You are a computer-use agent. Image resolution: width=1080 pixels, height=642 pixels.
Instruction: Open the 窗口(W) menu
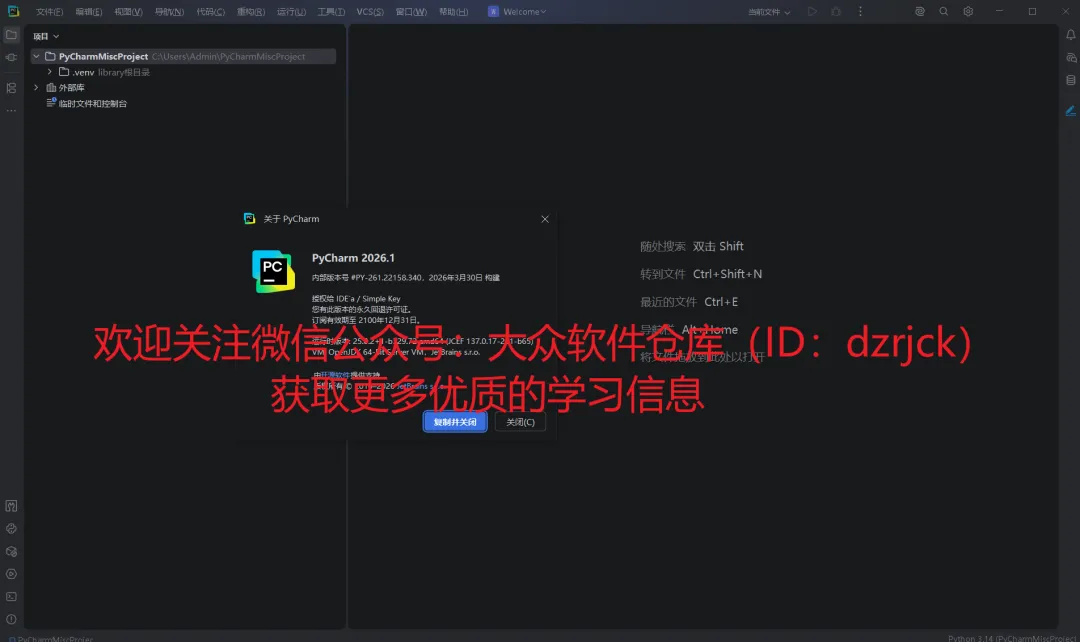(x=411, y=12)
